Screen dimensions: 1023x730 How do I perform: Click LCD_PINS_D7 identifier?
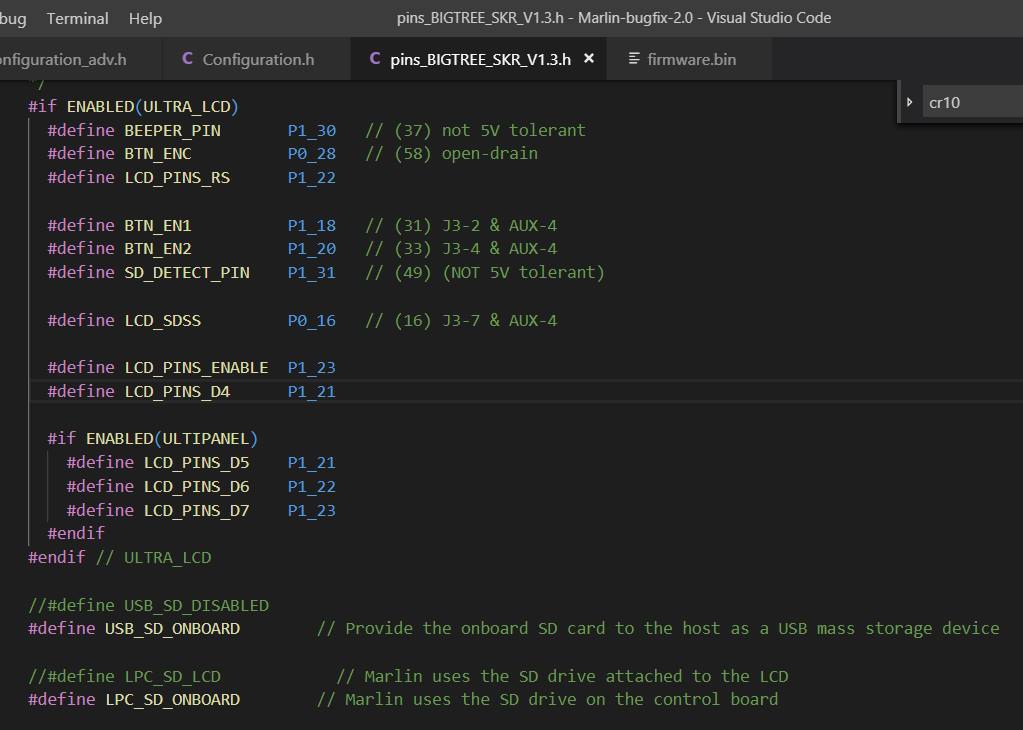click(196, 510)
